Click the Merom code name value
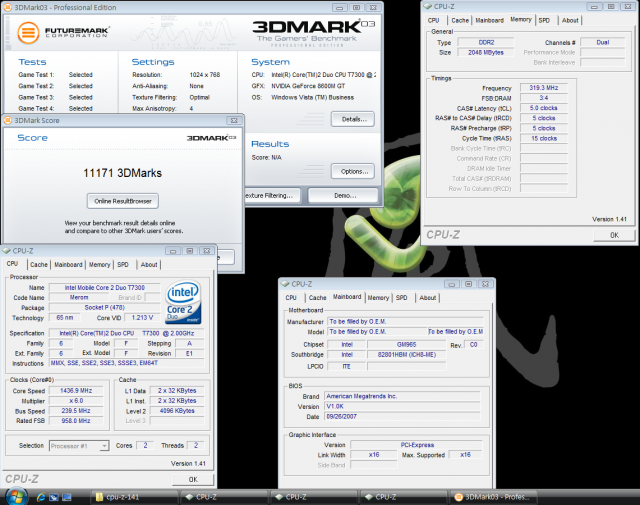This screenshot has height=505, width=640. click(x=79, y=298)
